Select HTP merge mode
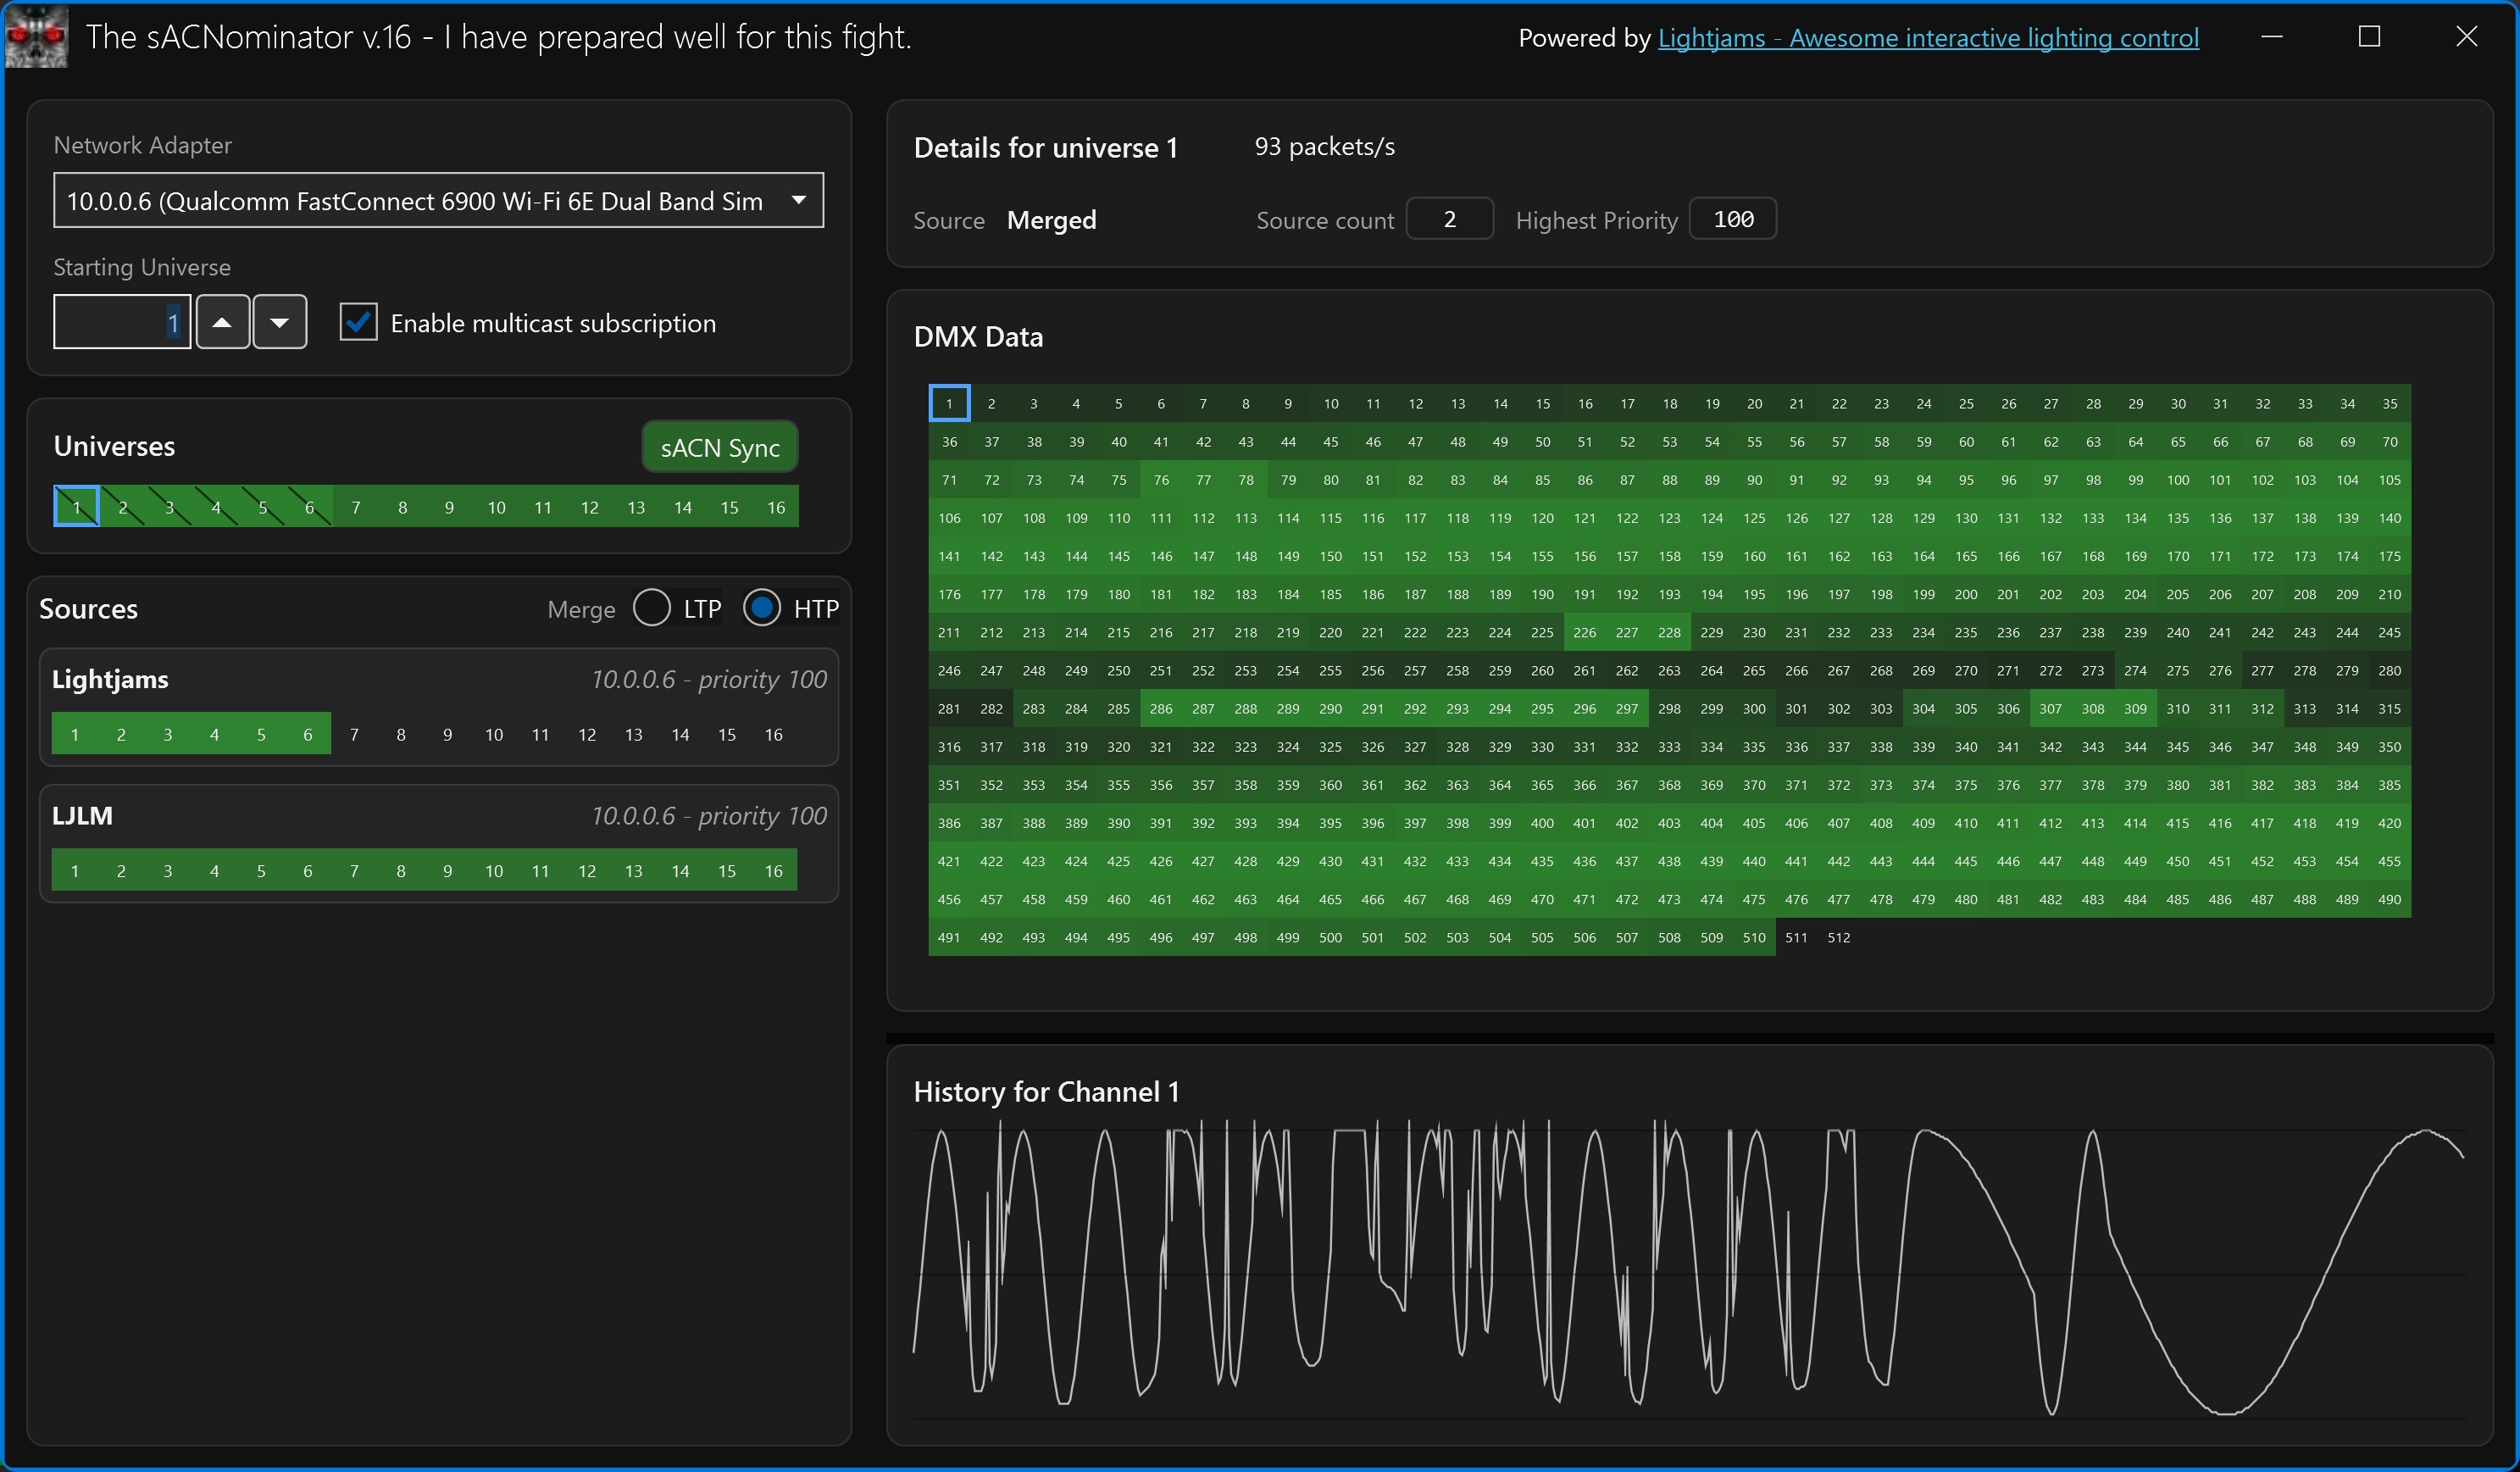The width and height of the screenshot is (2520, 1472). 762,608
